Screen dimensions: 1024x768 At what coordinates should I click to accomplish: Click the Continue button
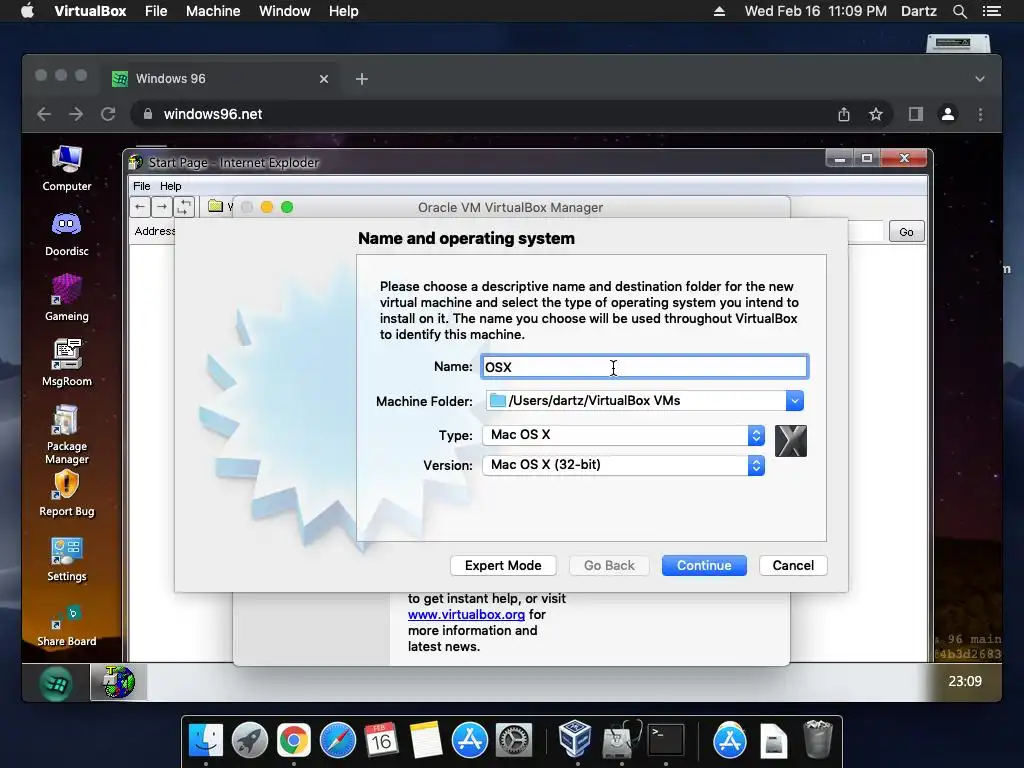[704, 566]
